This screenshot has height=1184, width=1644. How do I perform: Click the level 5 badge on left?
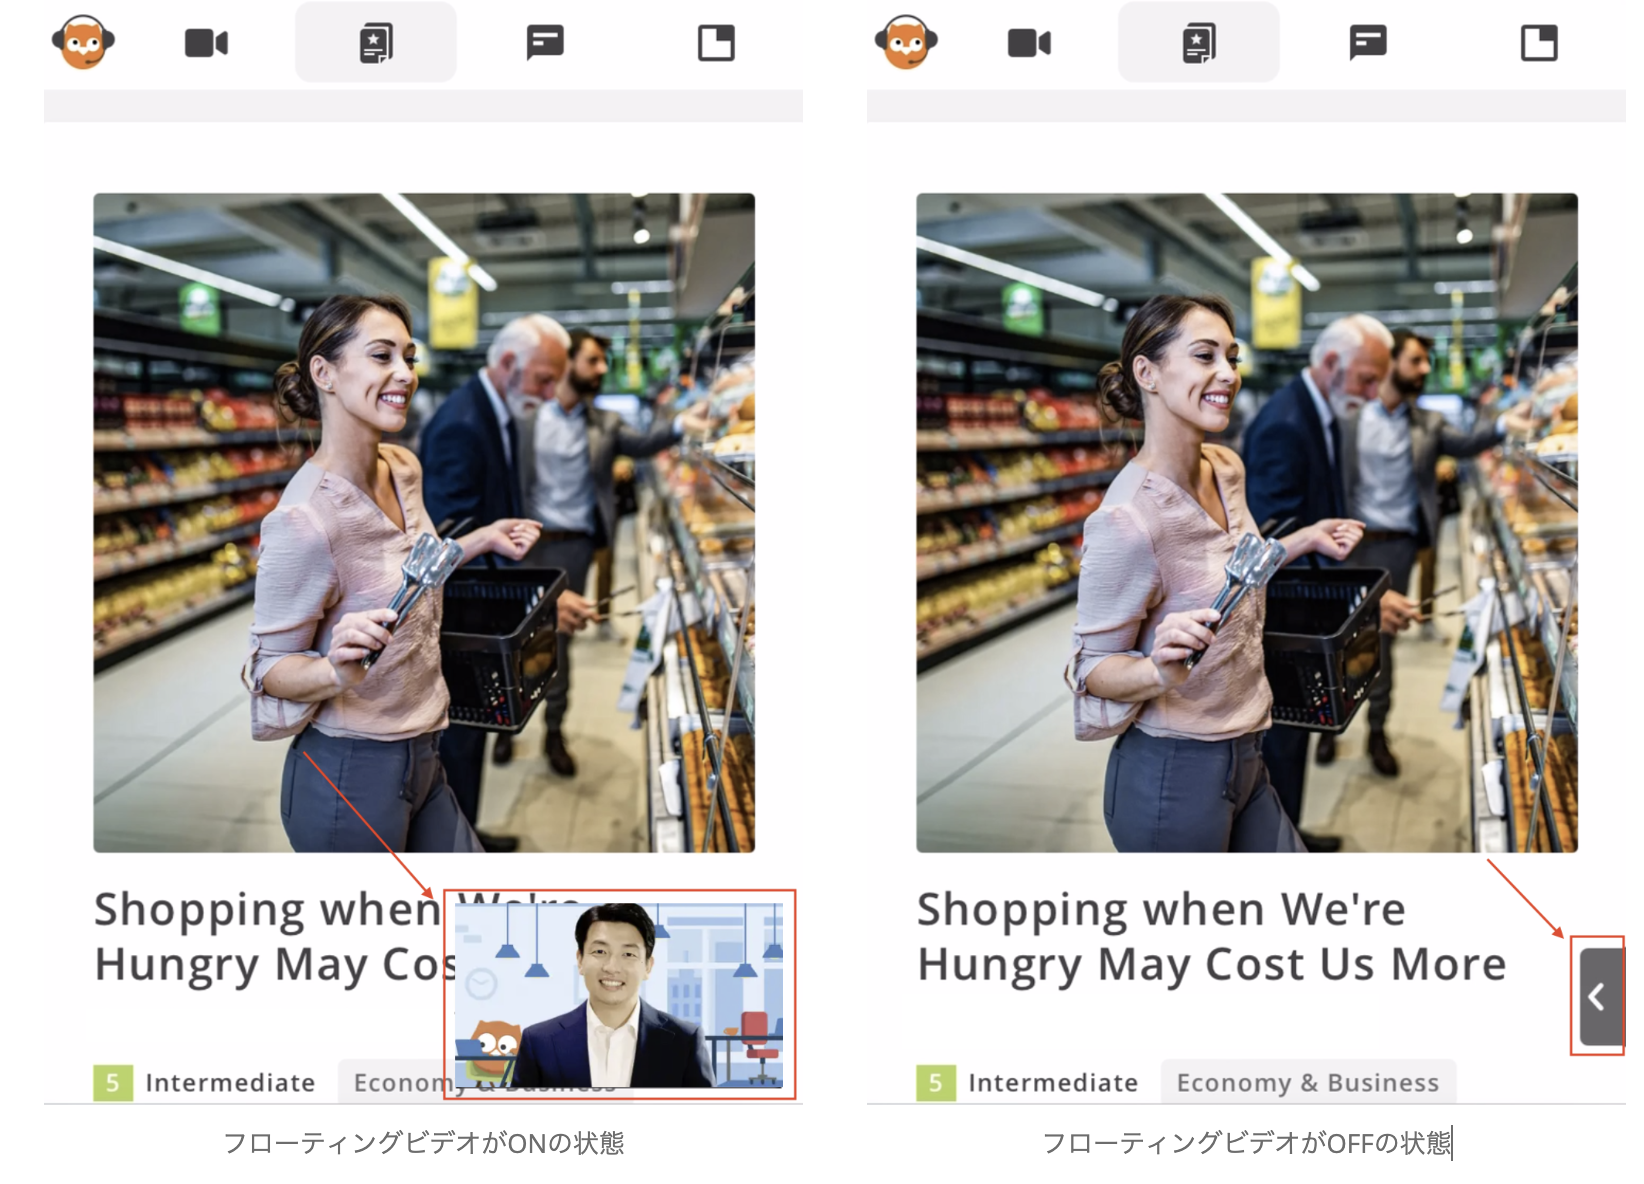coord(113,1083)
